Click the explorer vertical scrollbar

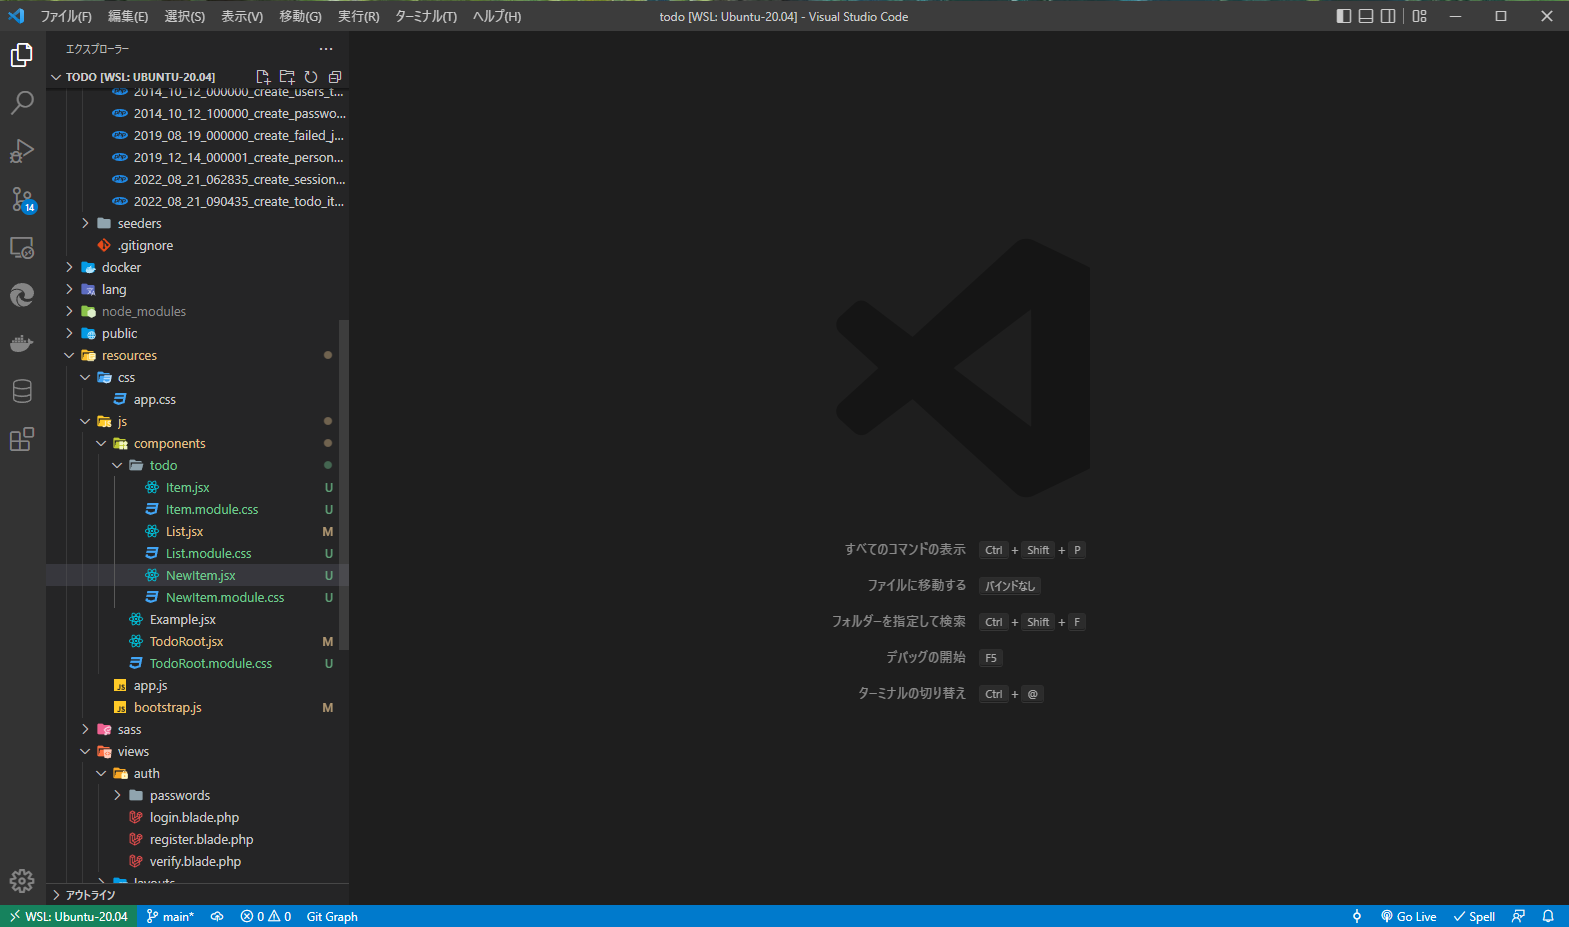click(344, 484)
